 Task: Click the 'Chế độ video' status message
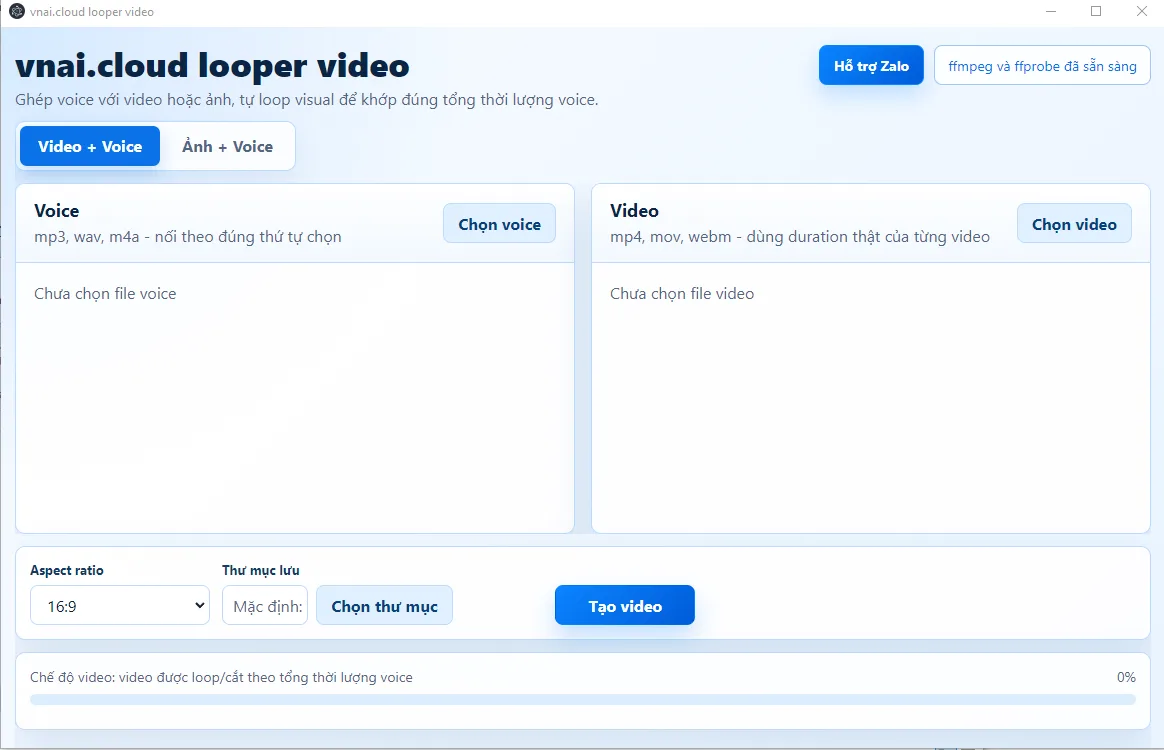click(x=221, y=677)
